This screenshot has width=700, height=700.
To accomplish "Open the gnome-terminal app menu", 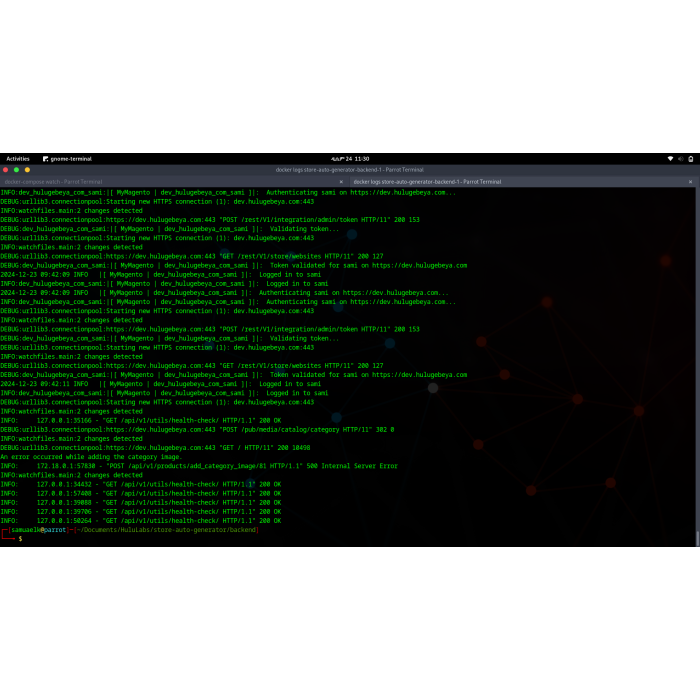I will click(x=66, y=158).
